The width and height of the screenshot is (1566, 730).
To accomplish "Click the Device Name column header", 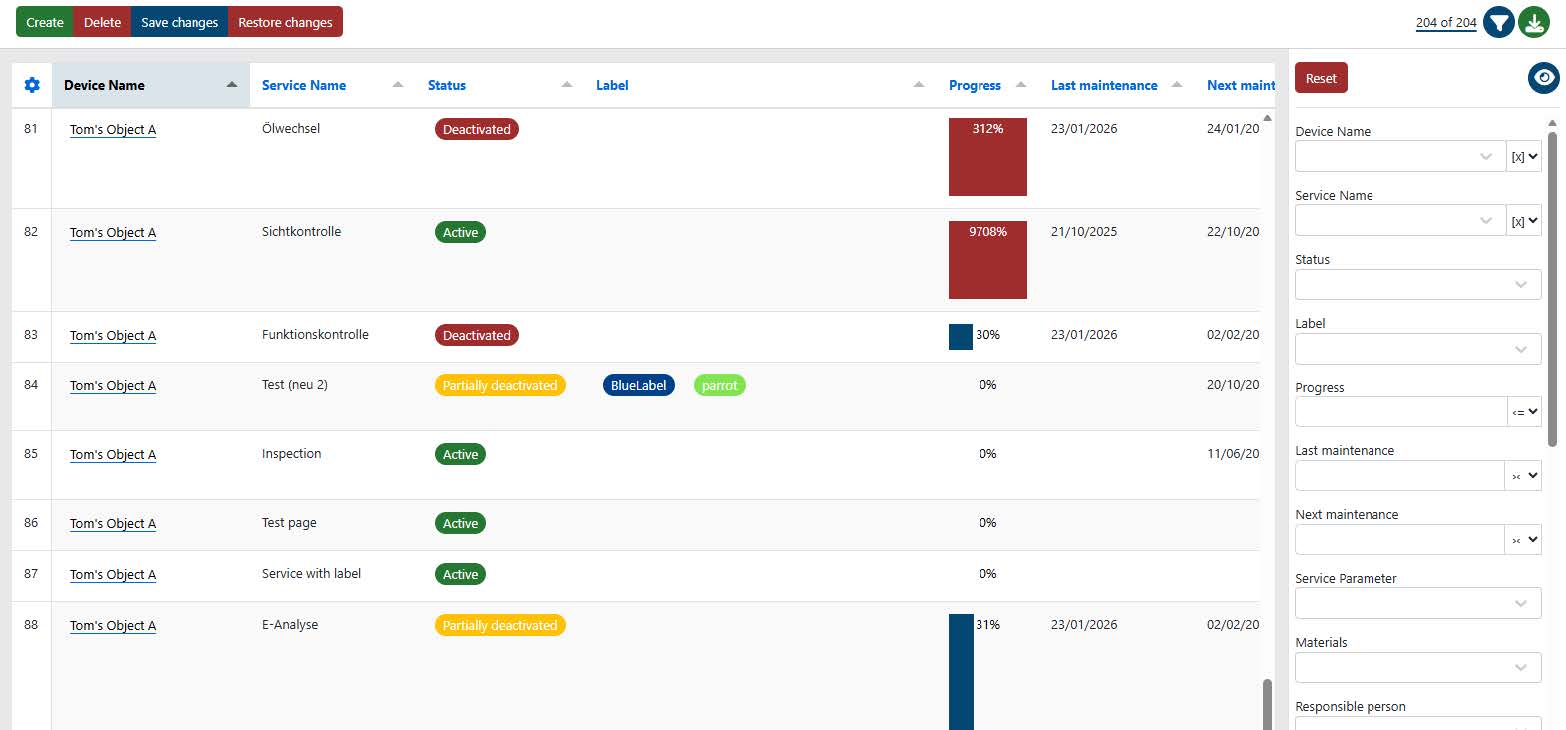I will point(105,85).
